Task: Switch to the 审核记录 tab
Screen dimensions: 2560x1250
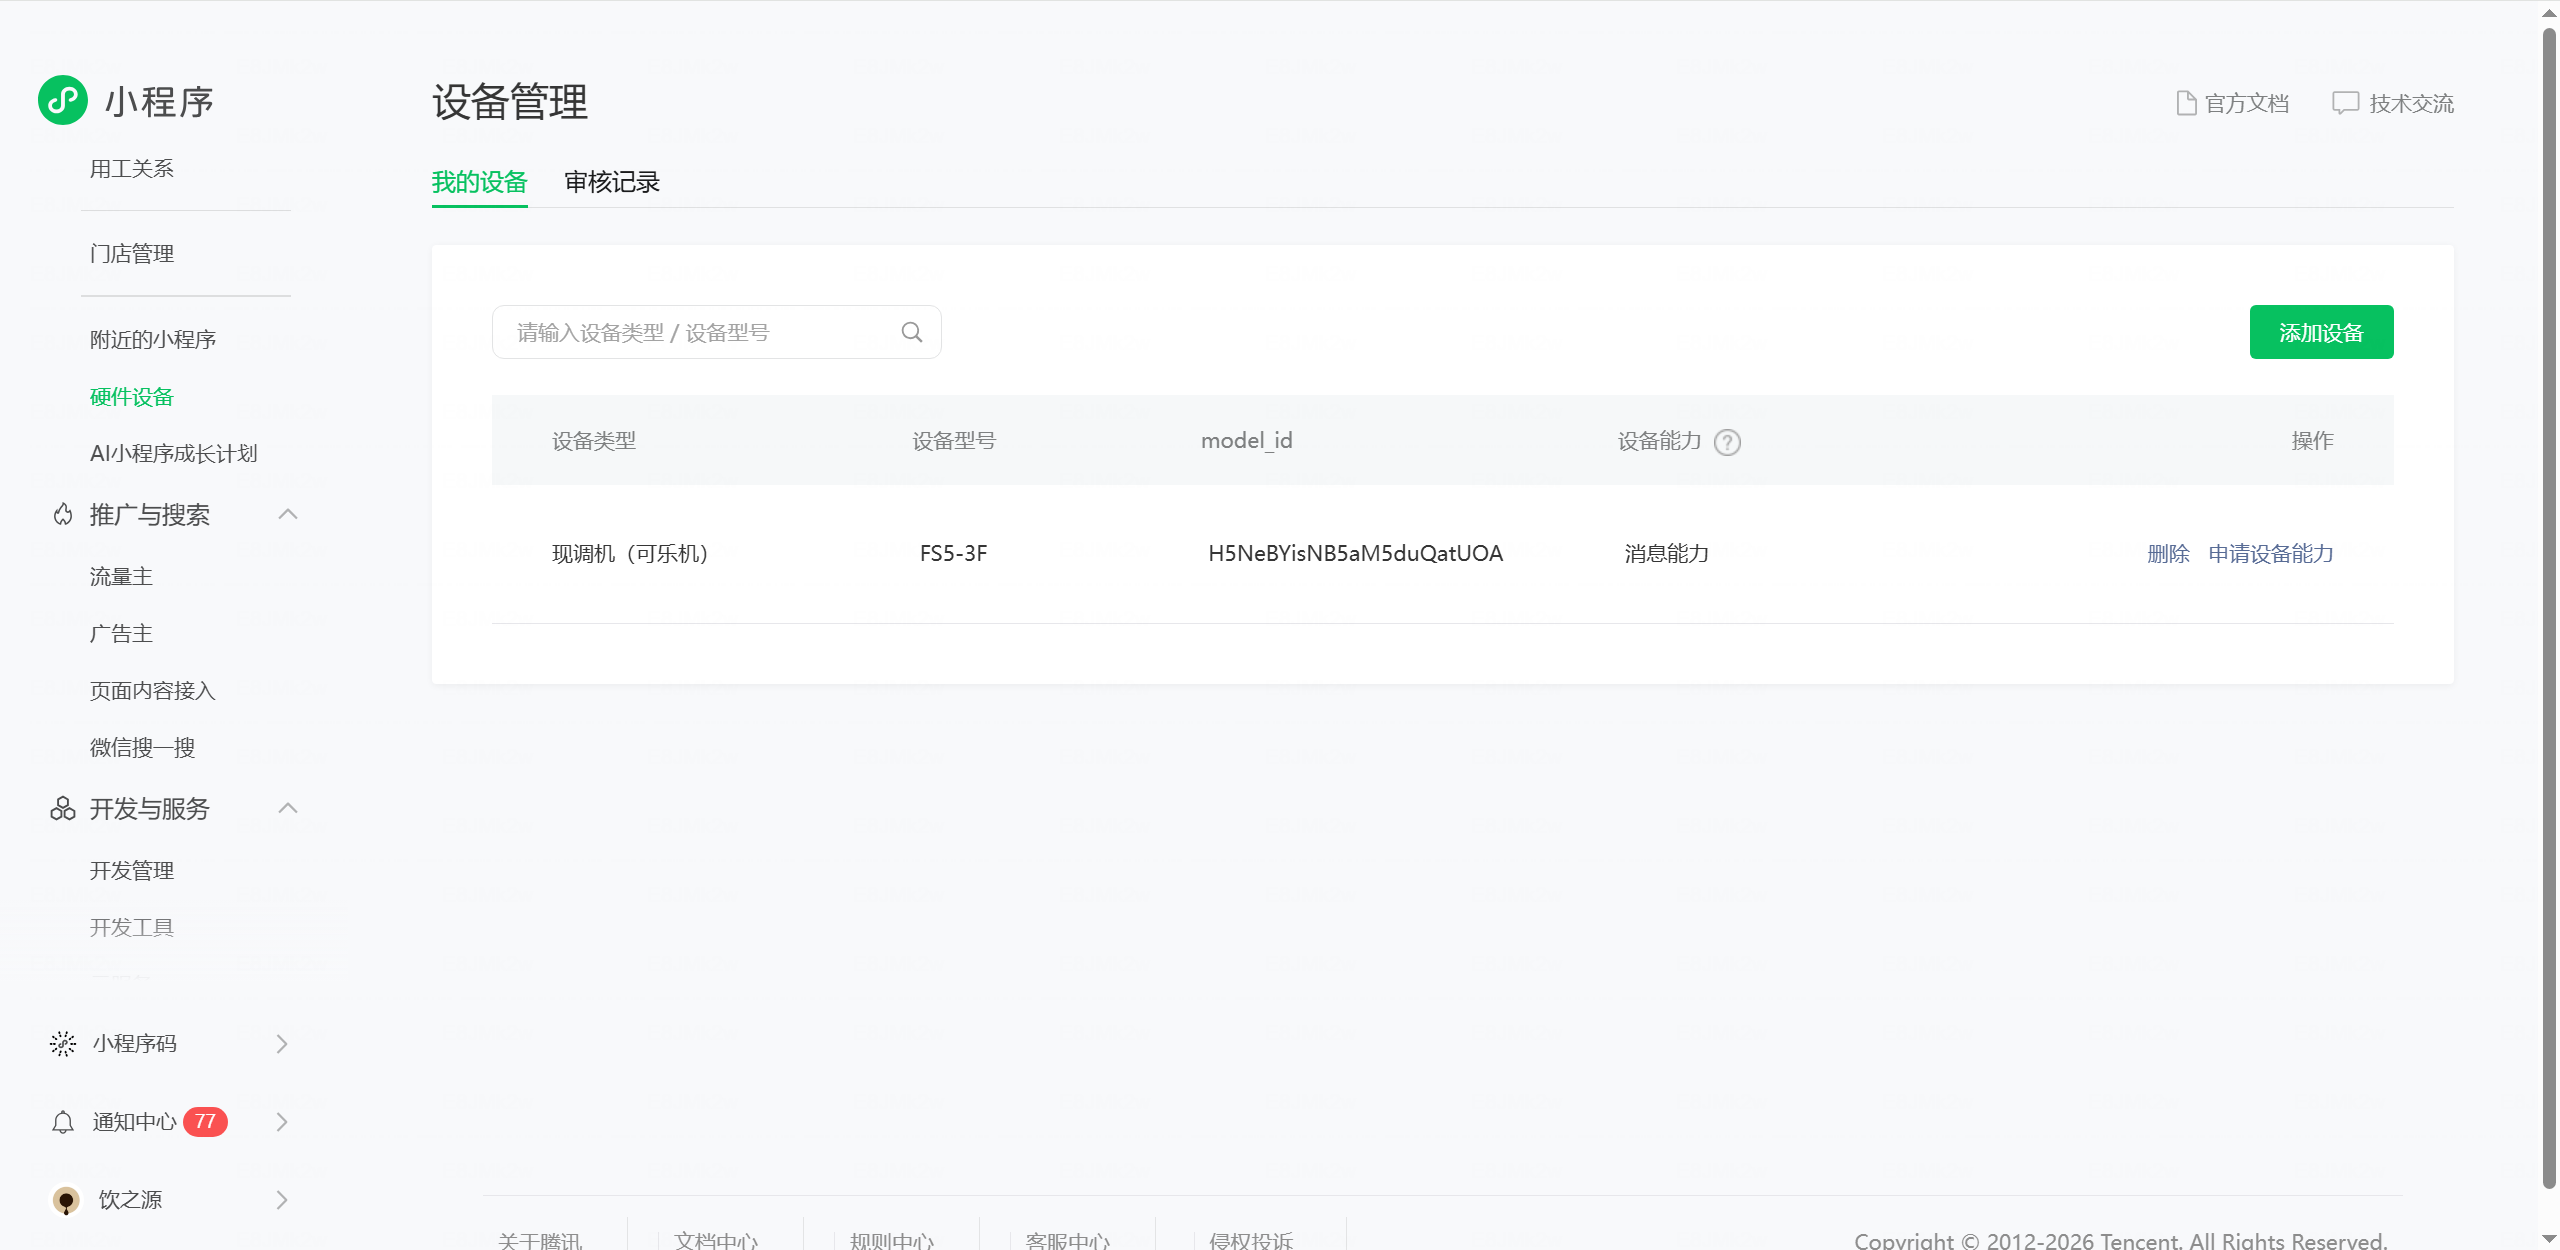Action: pos(612,182)
